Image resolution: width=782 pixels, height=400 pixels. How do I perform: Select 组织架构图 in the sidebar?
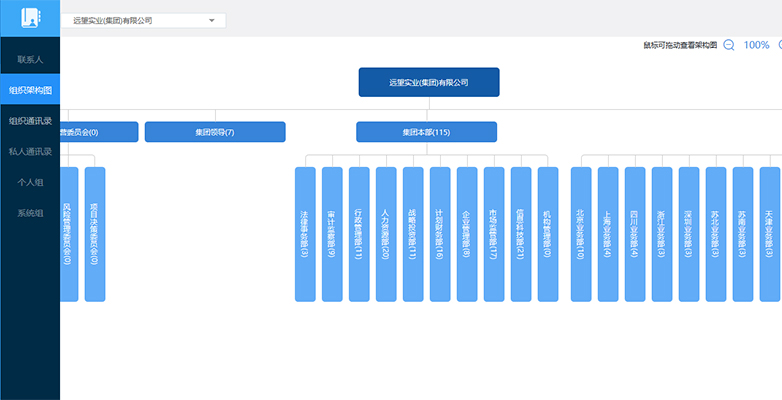coord(30,91)
